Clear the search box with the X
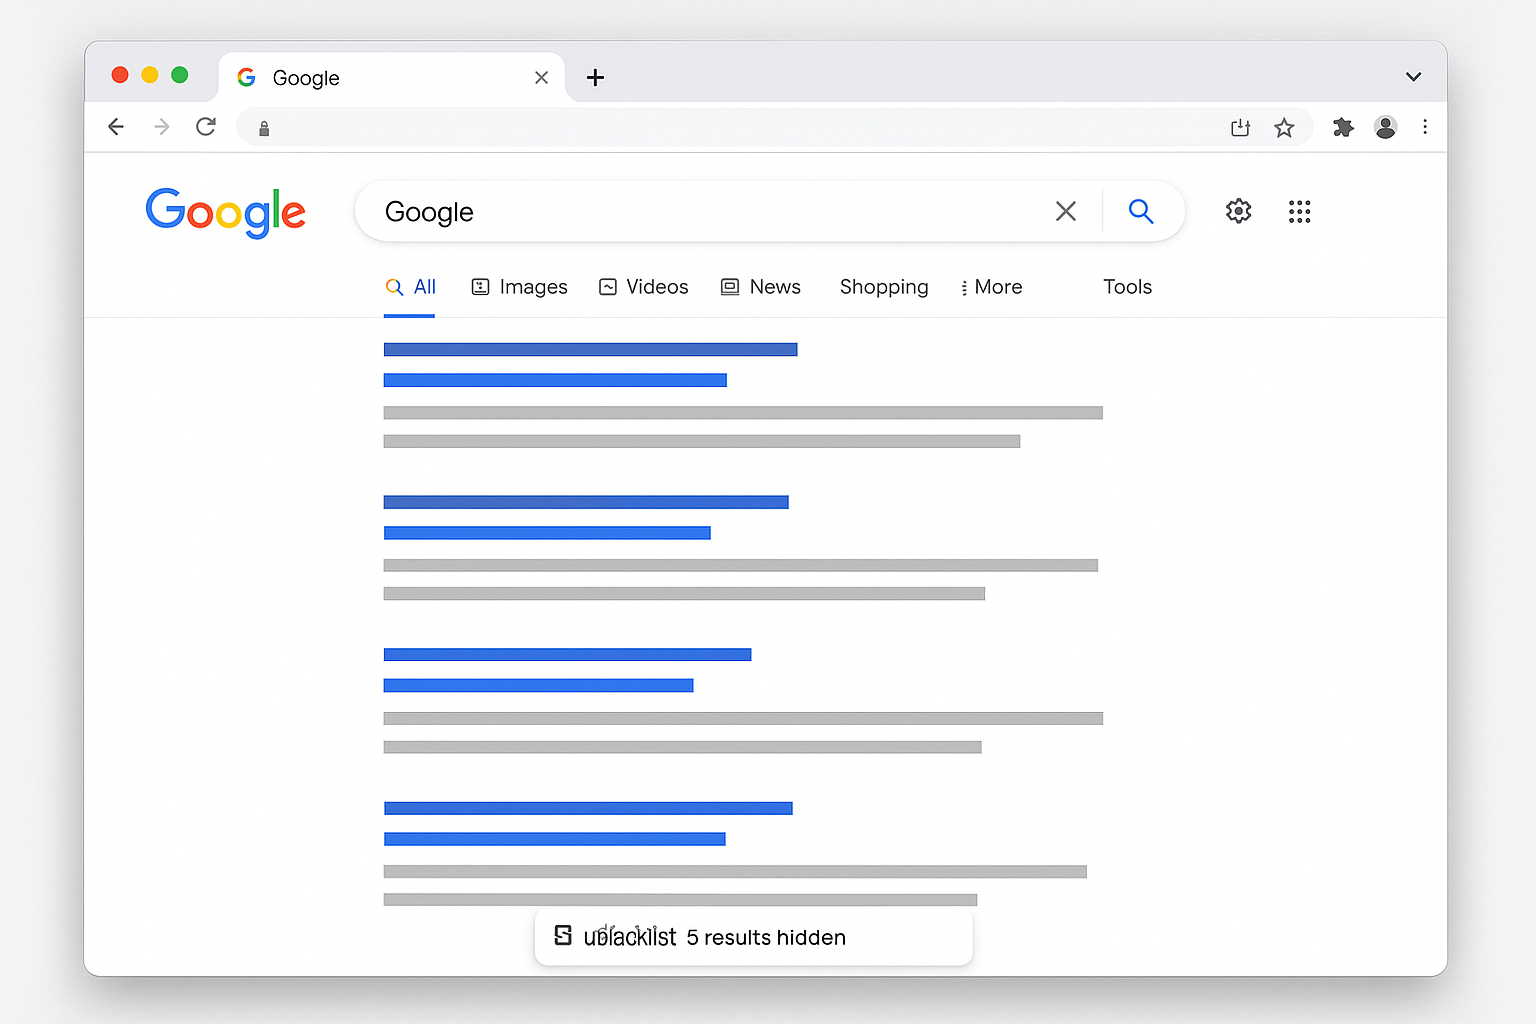 point(1065,211)
